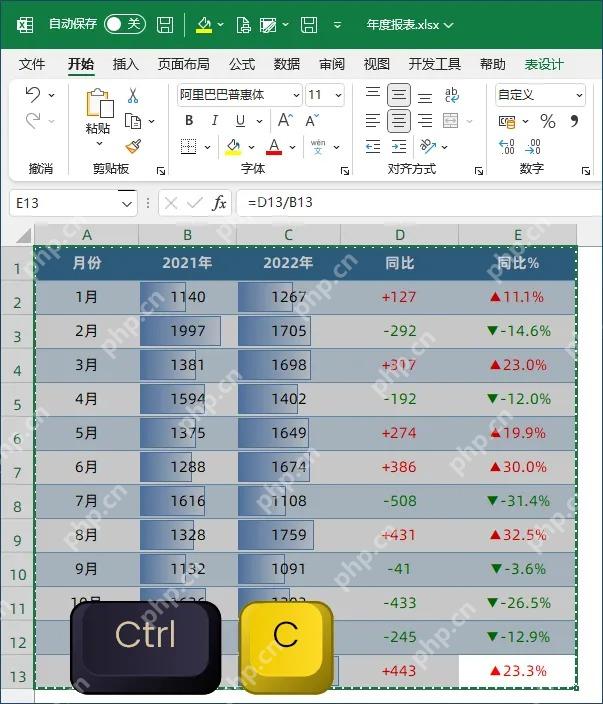Apply the red font color A
The width and height of the screenshot is (603, 704).
(274, 147)
